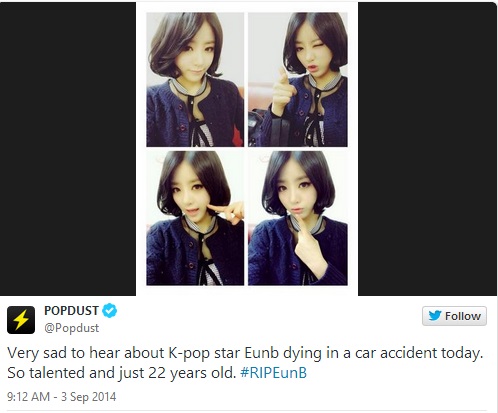Click the 3 Sep 2014 date text
This screenshot has width=498, height=413.
tap(88, 397)
